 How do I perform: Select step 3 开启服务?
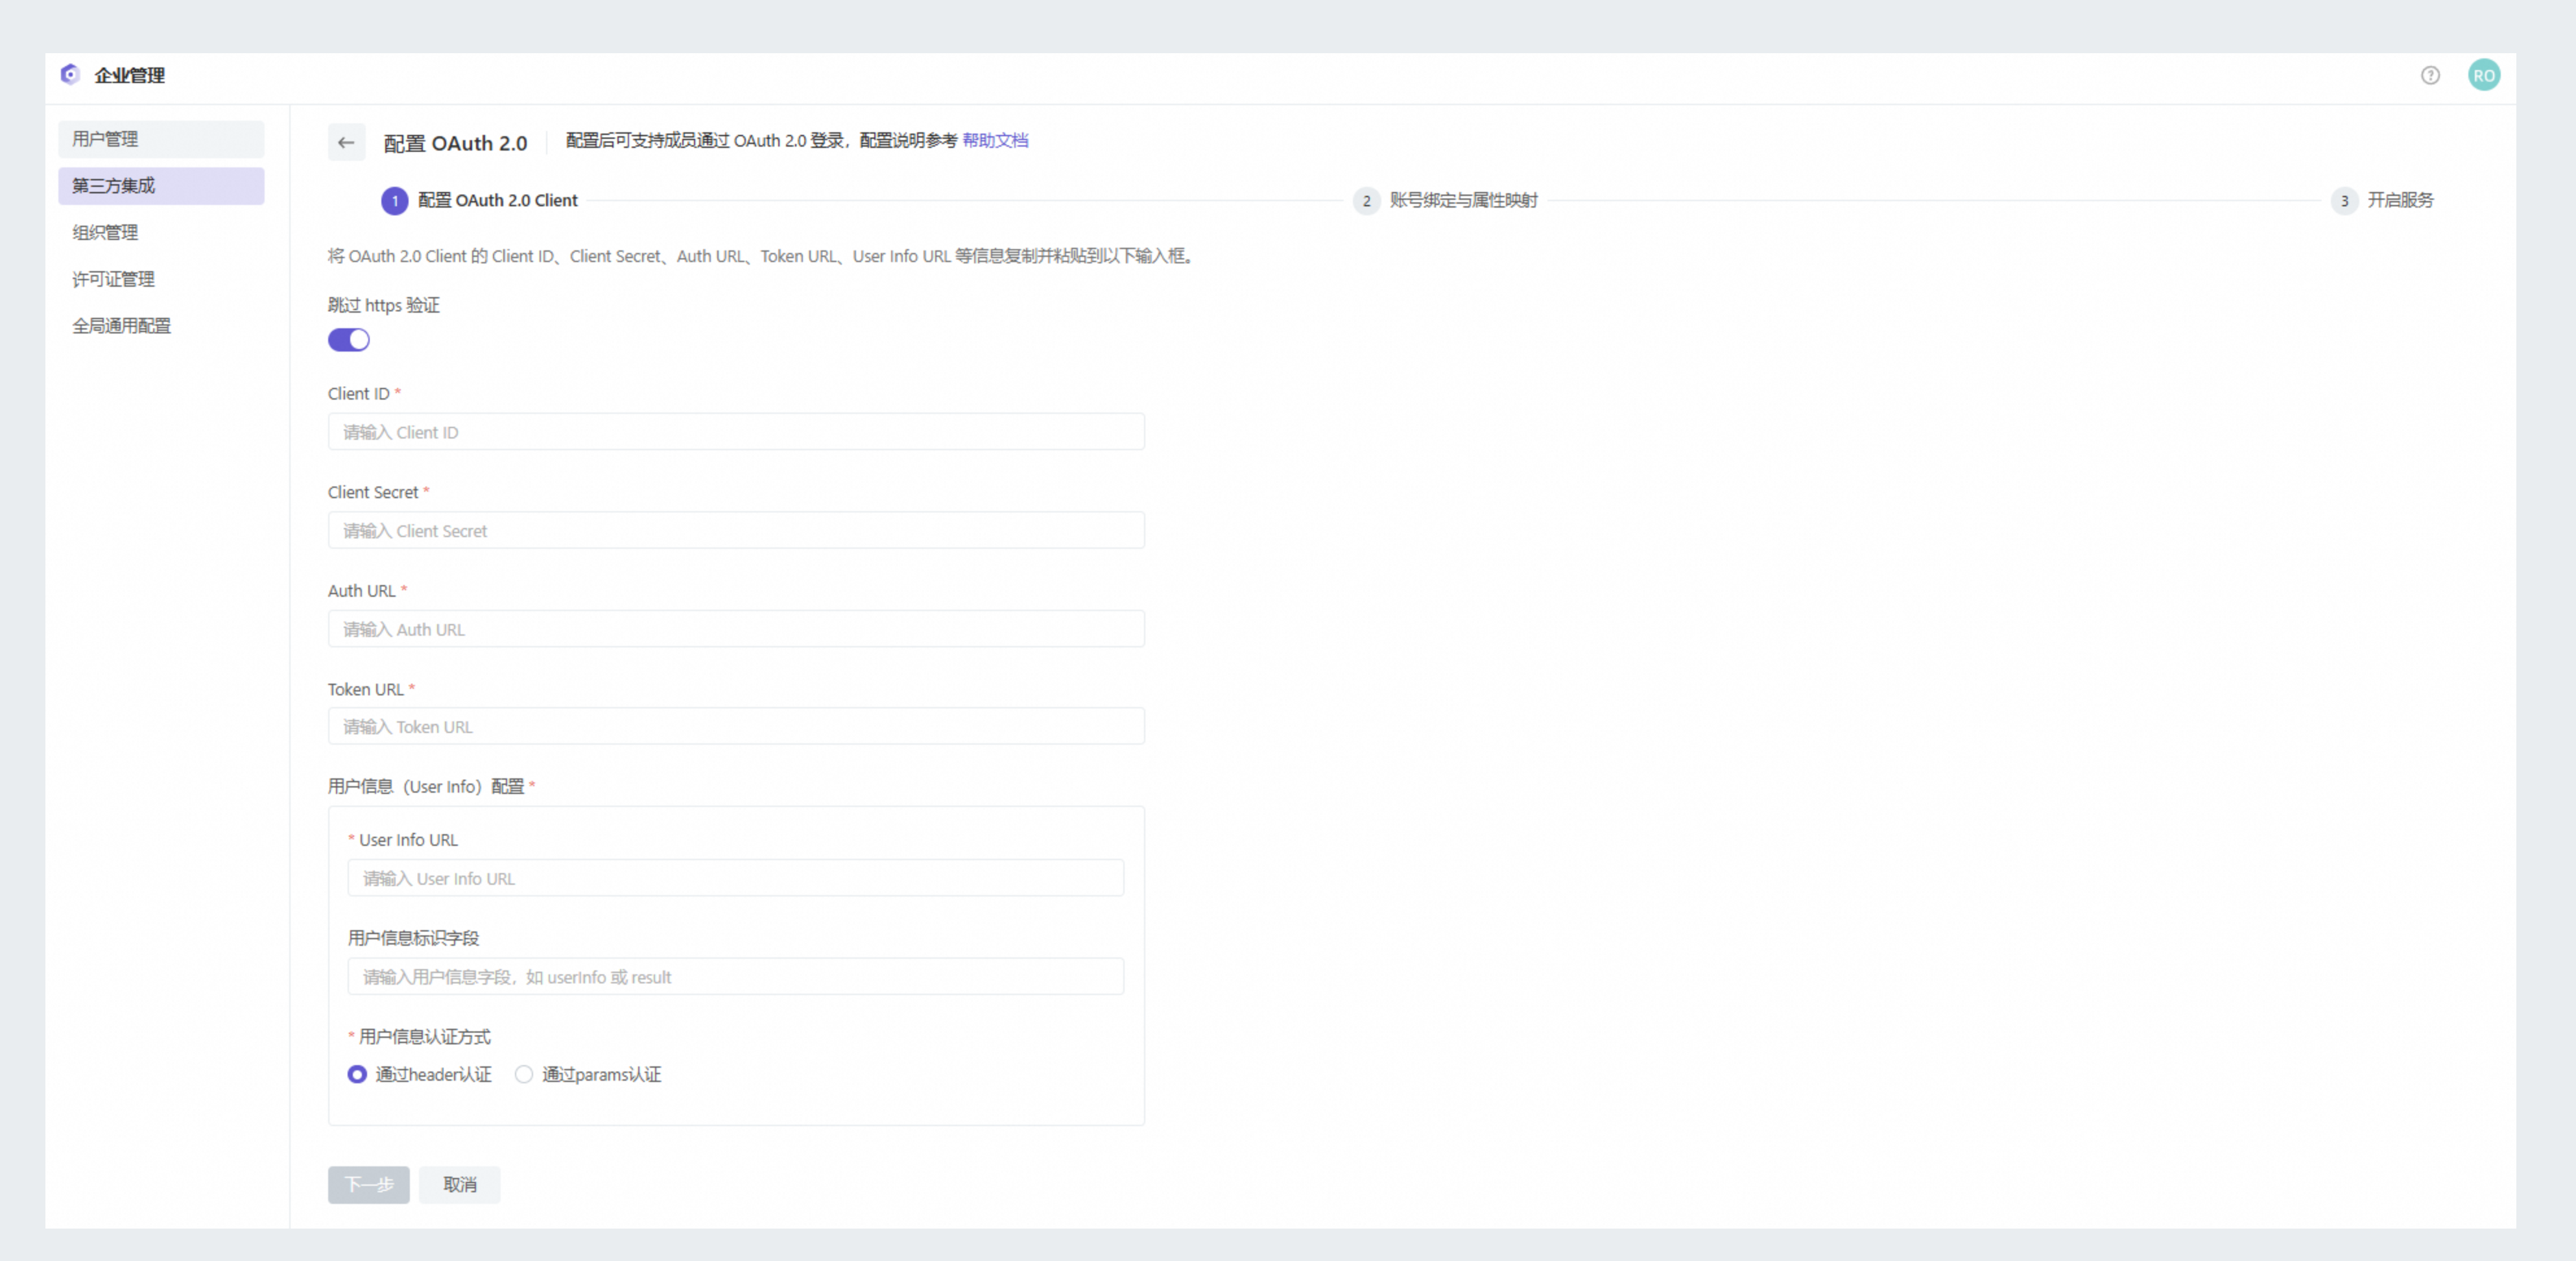pos(2383,201)
